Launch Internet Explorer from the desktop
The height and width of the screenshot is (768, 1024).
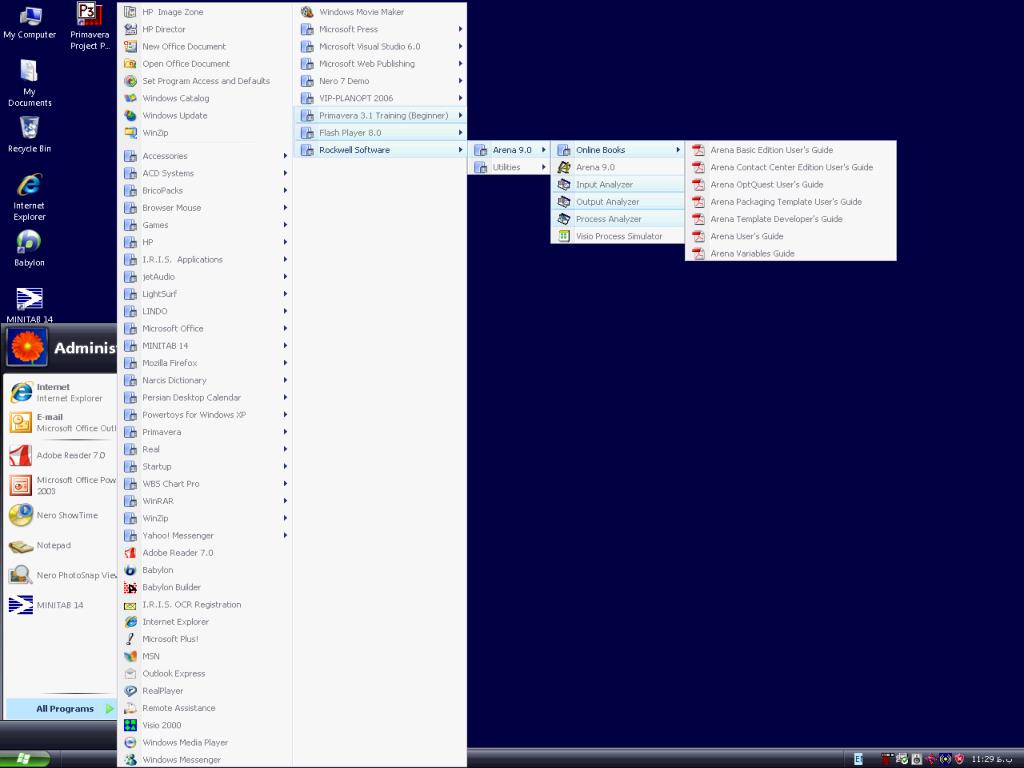click(x=29, y=197)
